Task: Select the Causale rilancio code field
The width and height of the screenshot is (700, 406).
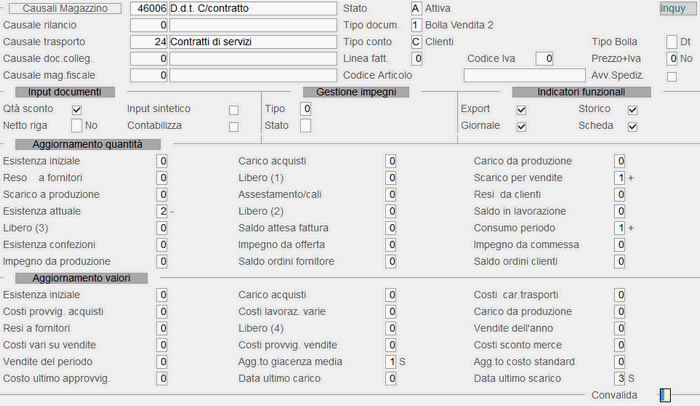Action: click(x=149, y=25)
